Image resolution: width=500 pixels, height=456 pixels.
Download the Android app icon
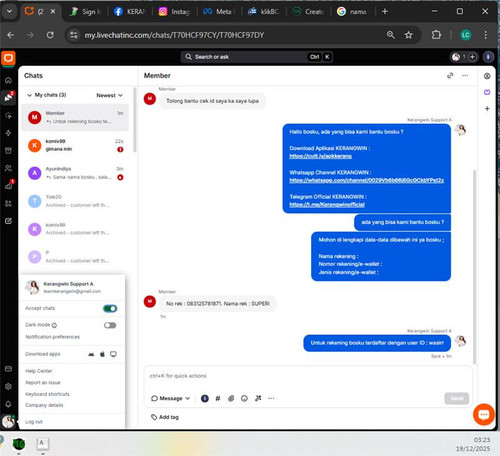91,354
